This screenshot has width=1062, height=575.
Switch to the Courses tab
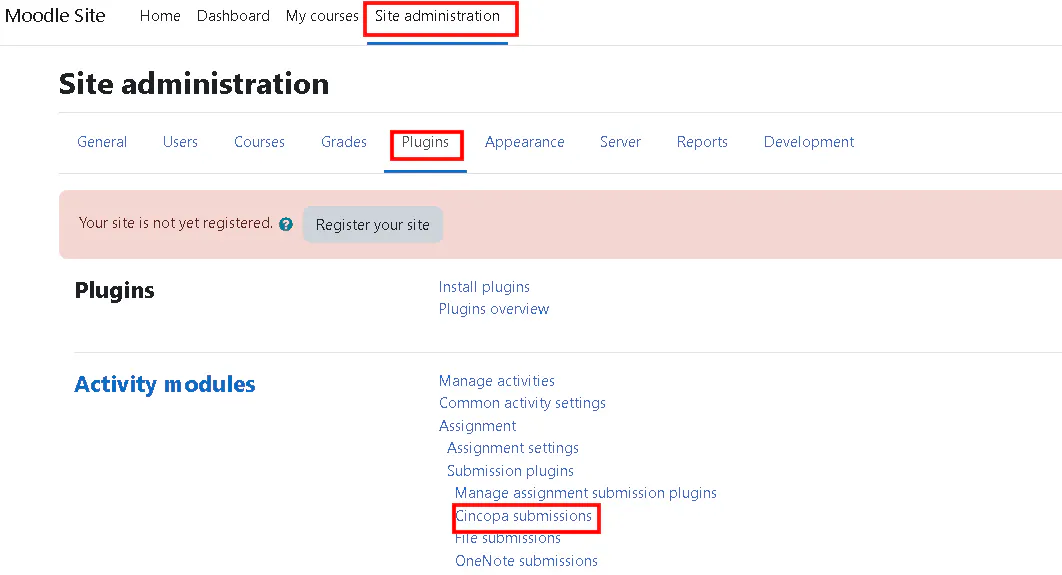point(259,142)
